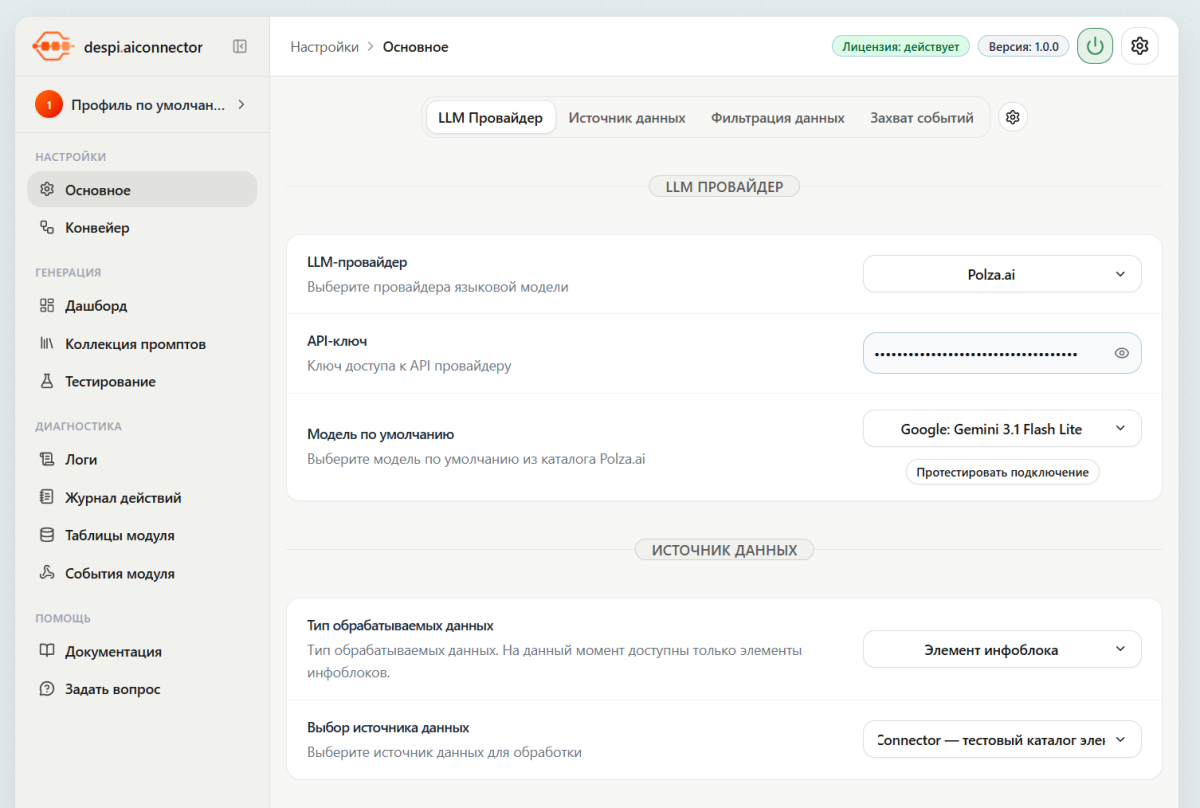
Task: Click the gear icon beside Основное
Action: point(46,190)
